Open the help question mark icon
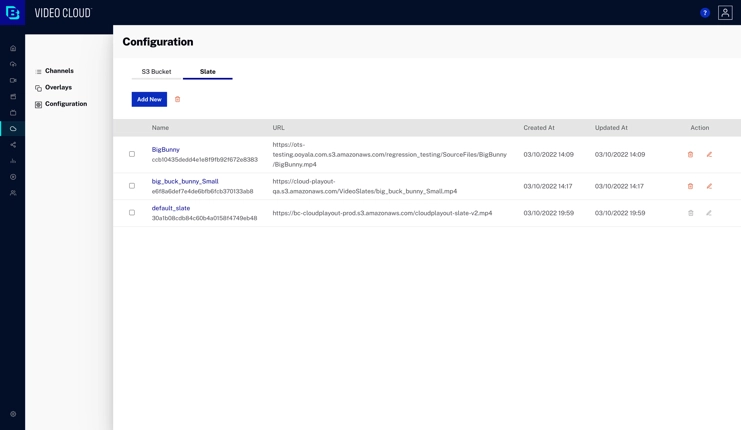 click(705, 13)
